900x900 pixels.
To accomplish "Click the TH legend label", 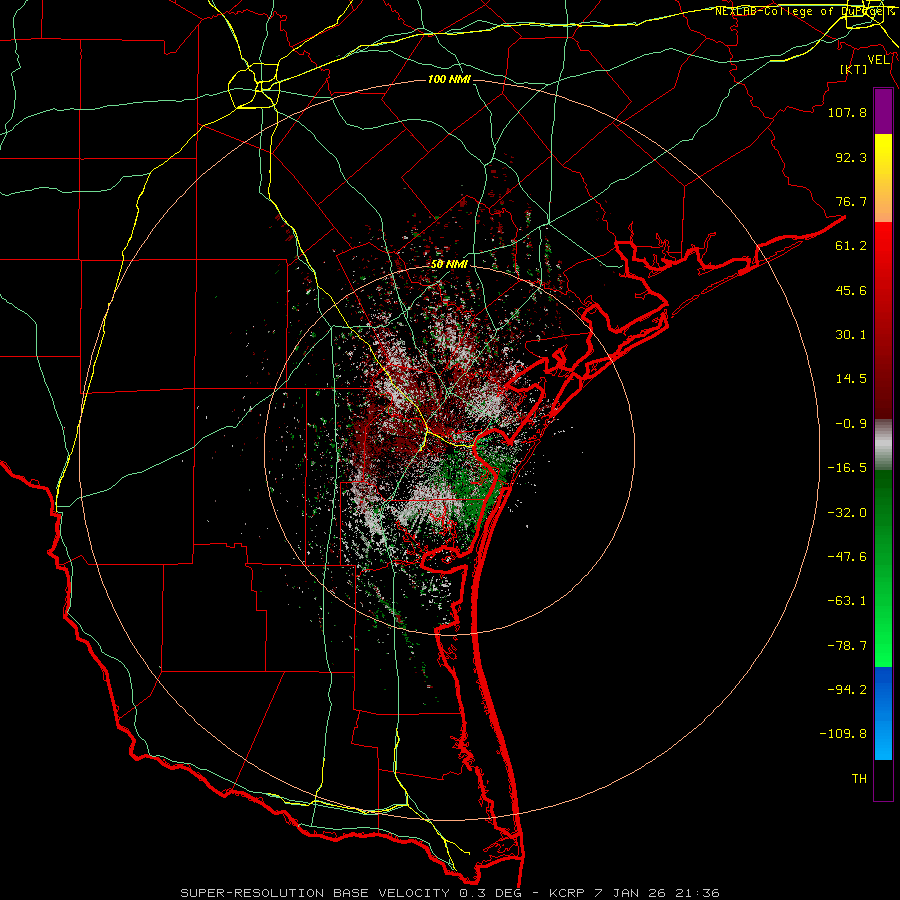I will (x=859, y=779).
